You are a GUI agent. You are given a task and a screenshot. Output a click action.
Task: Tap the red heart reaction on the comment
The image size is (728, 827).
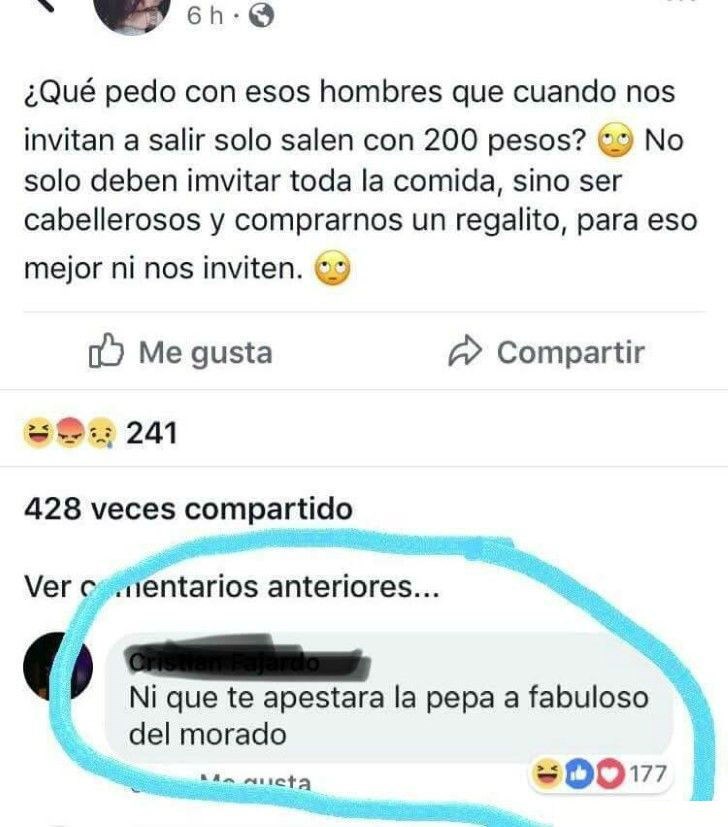(610, 774)
